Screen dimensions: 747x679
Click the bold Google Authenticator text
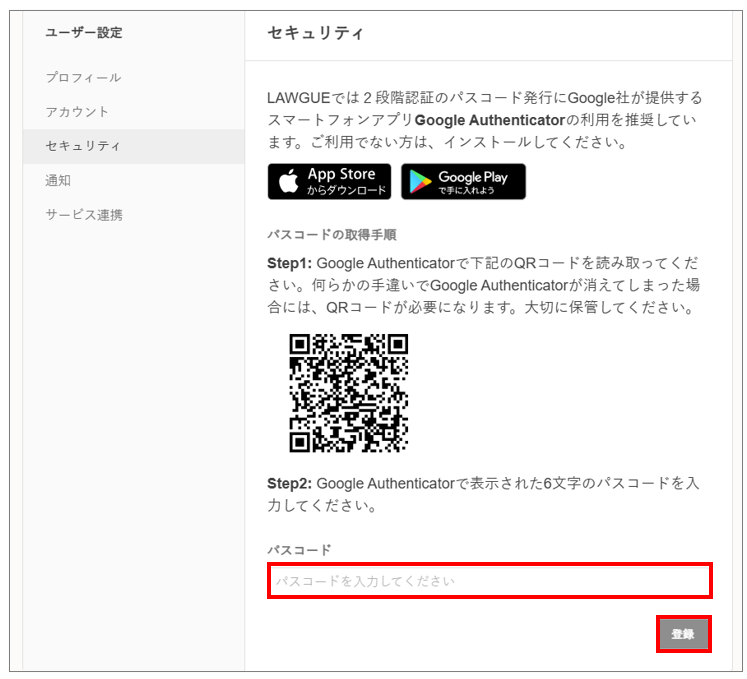490,120
